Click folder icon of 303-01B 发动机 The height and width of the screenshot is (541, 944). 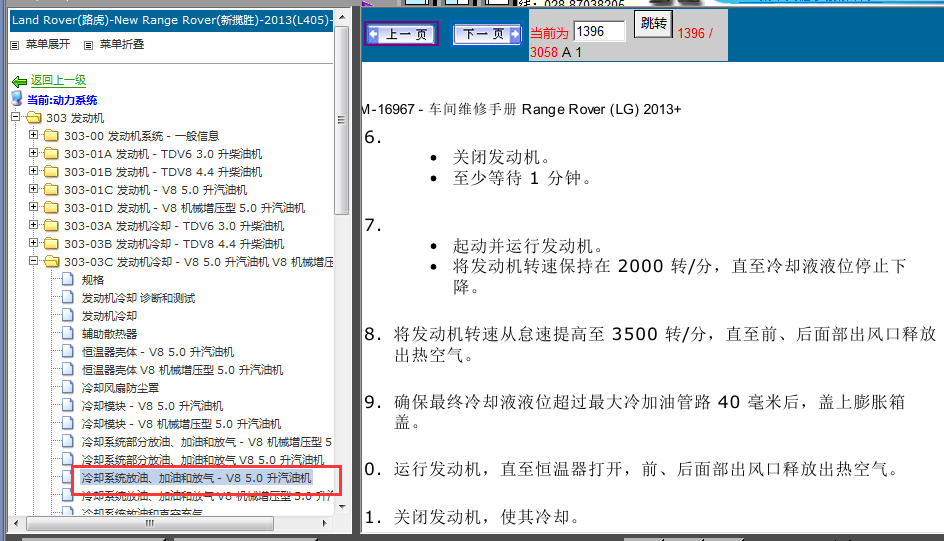[51, 172]
